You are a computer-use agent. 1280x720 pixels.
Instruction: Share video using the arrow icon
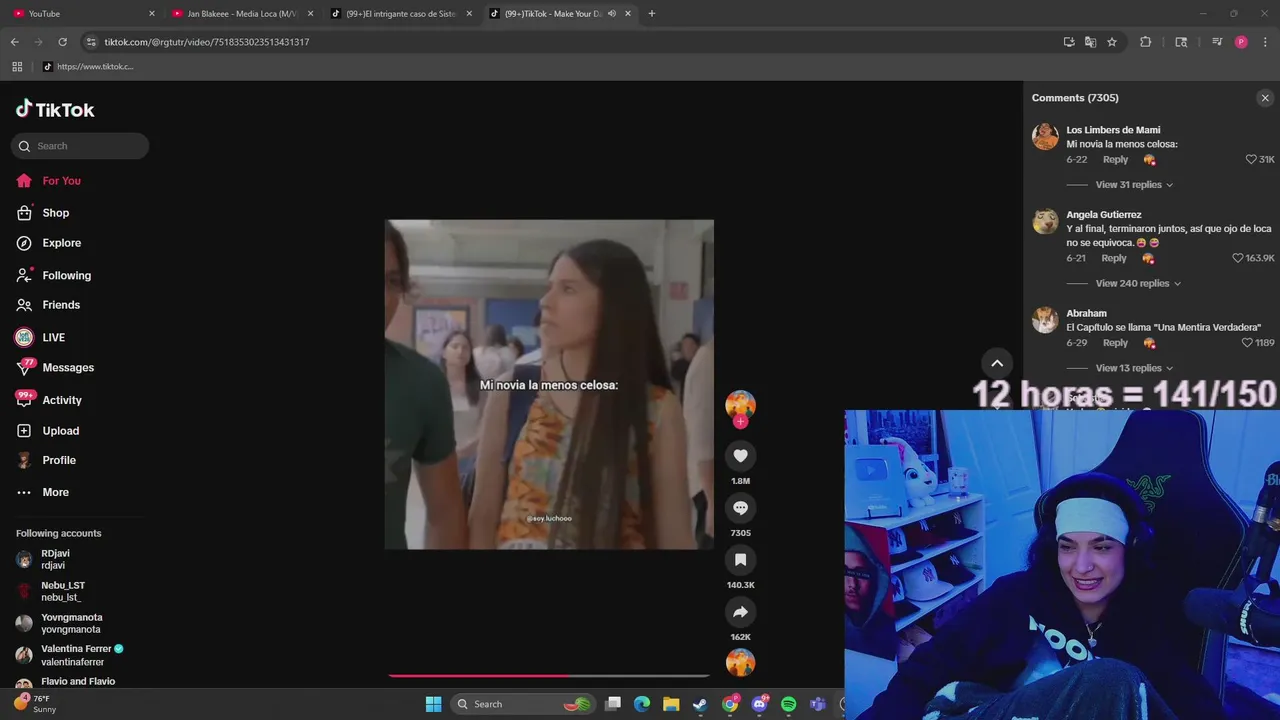point(740,612)
